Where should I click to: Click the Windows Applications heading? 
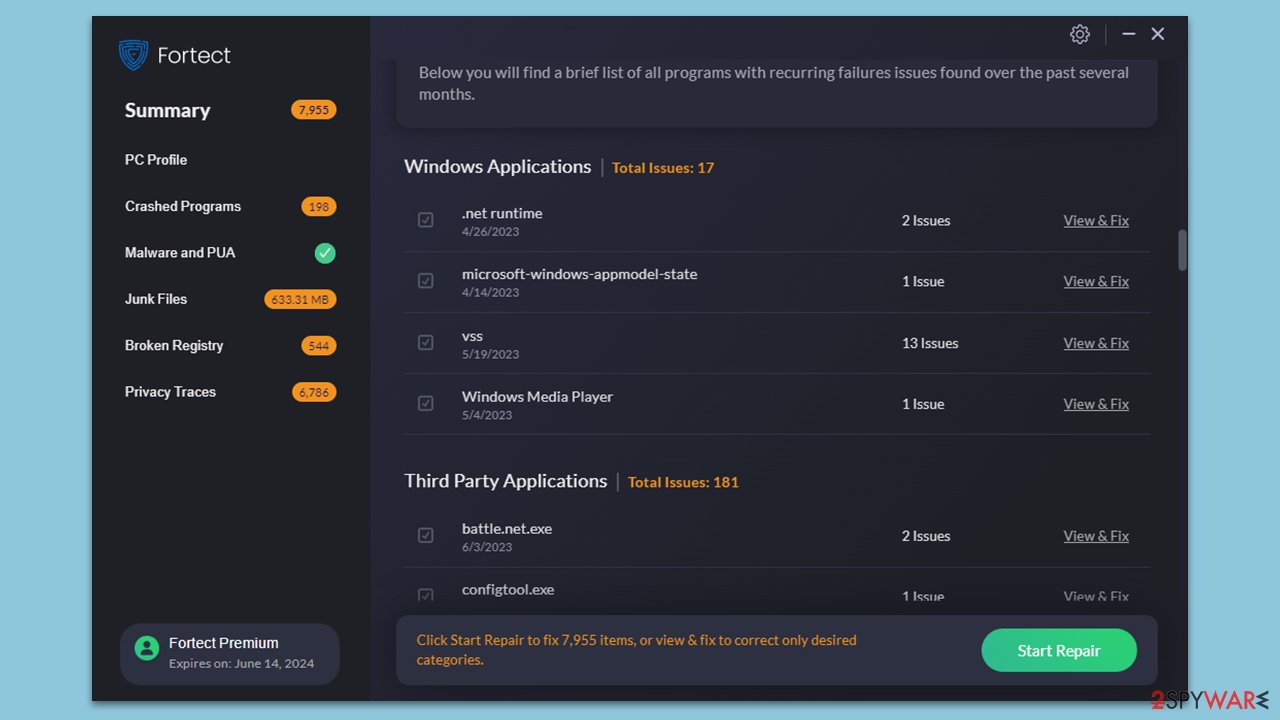pos(497,166)
